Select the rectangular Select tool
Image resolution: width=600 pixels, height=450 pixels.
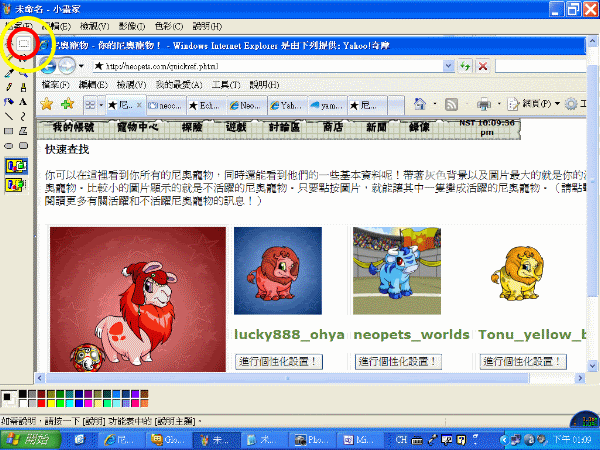23,43
